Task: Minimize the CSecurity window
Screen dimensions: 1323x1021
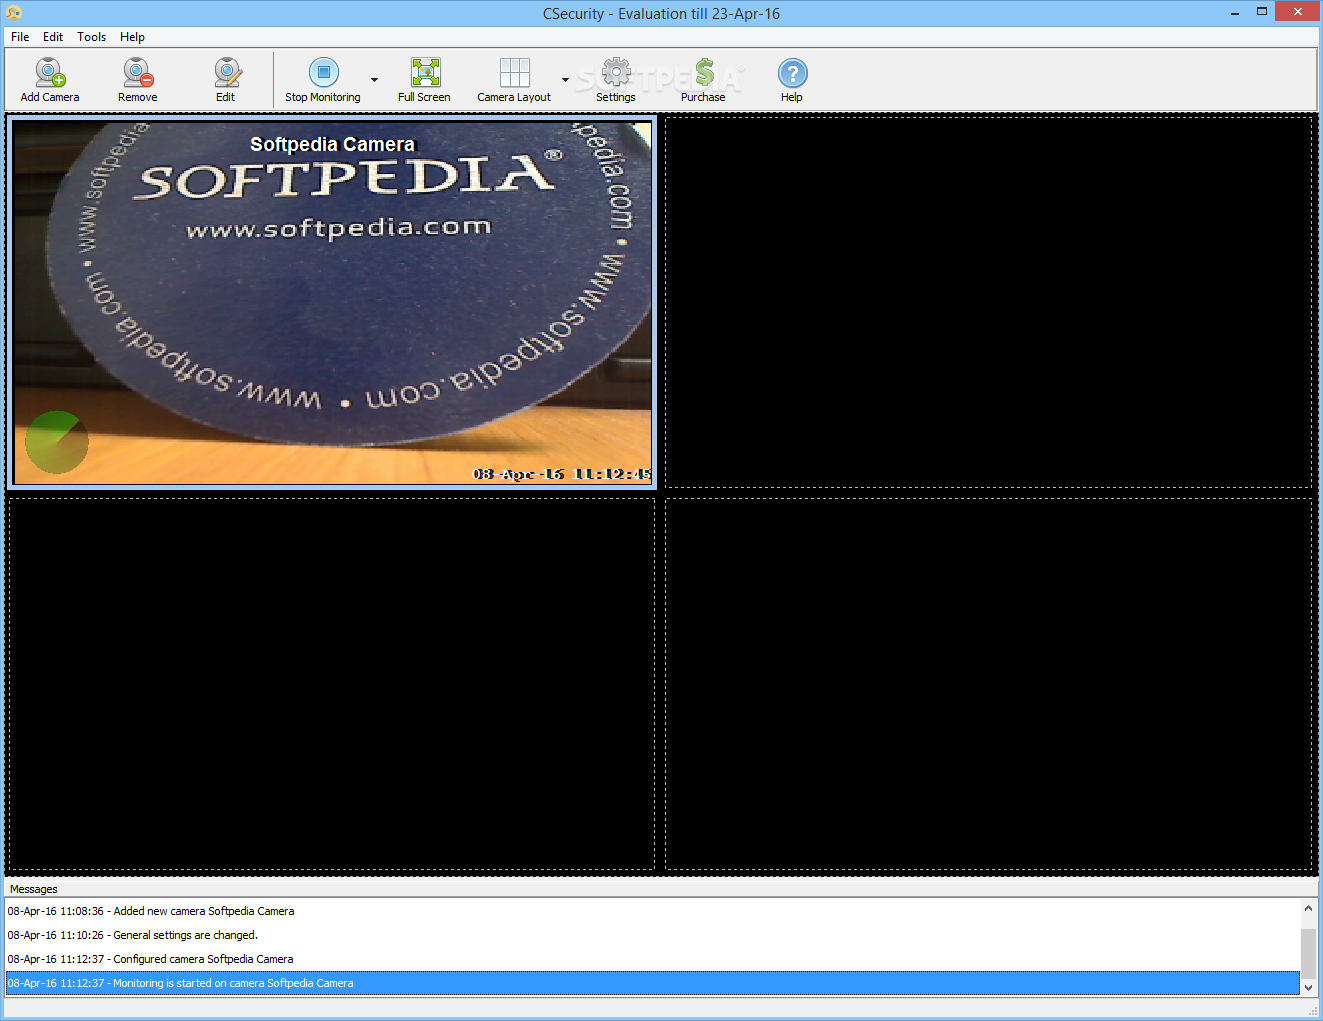Action: [1235, 12]
